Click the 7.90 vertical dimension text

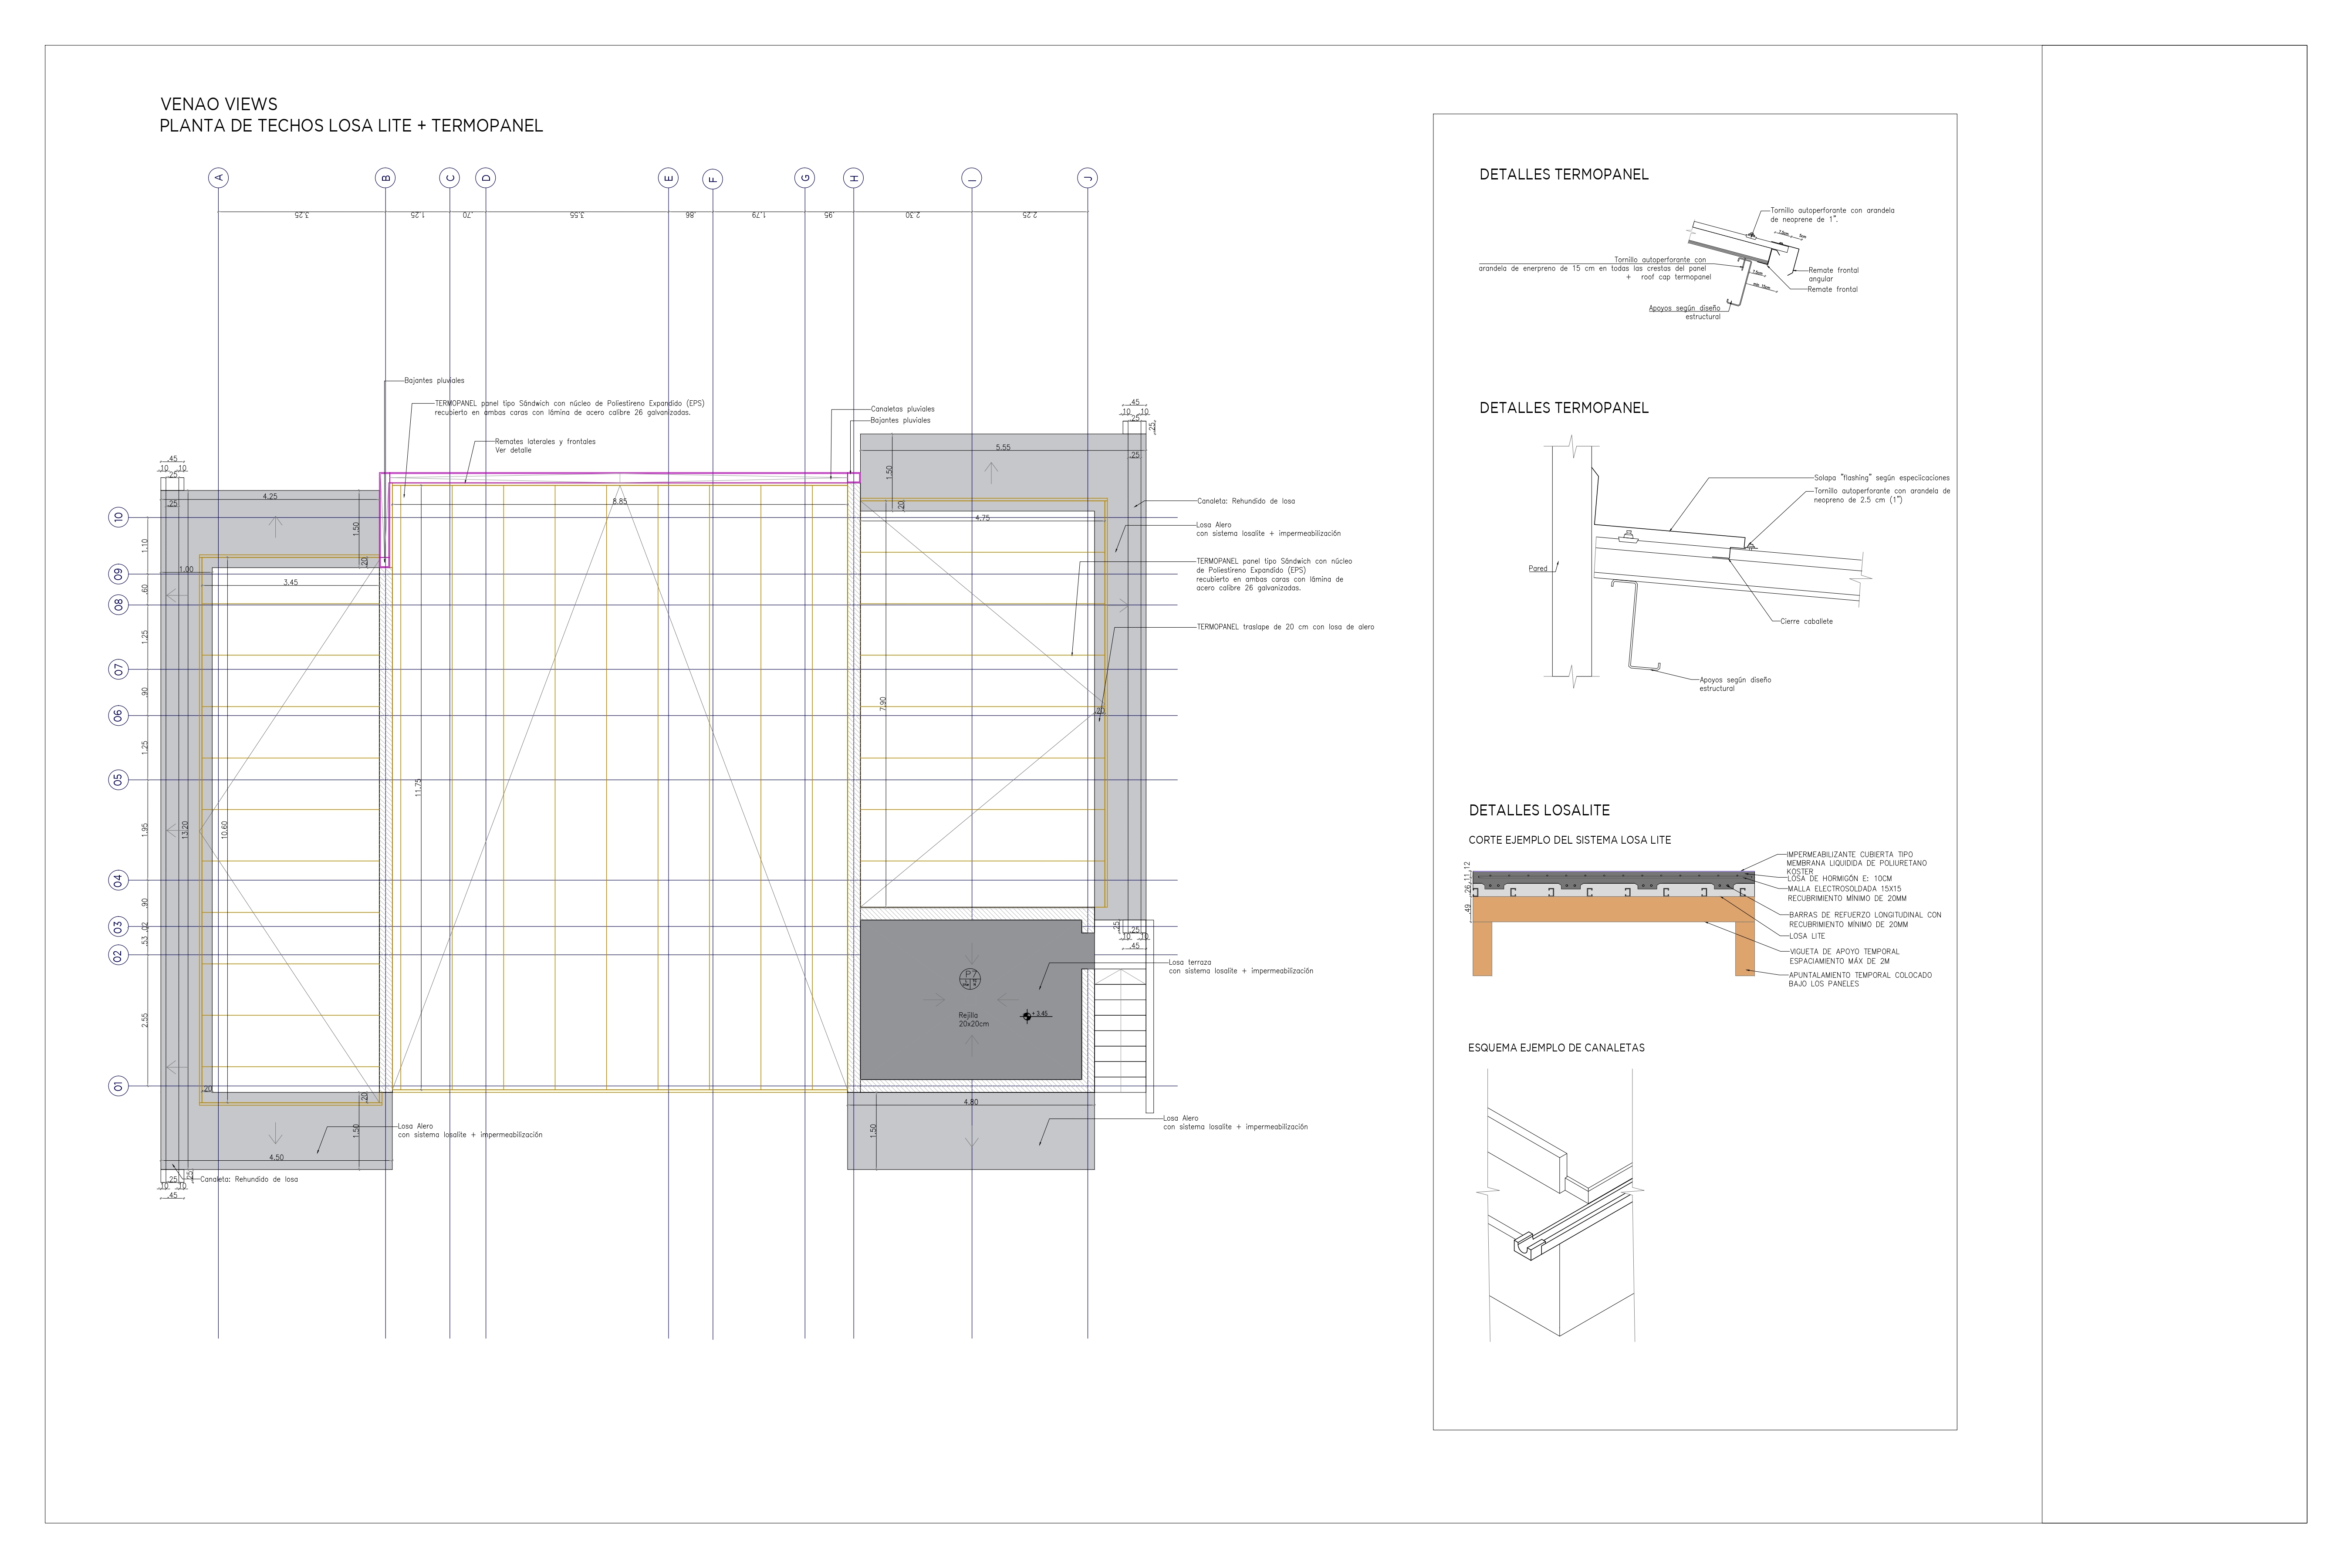pyautogui.click(x=883, y=703)
